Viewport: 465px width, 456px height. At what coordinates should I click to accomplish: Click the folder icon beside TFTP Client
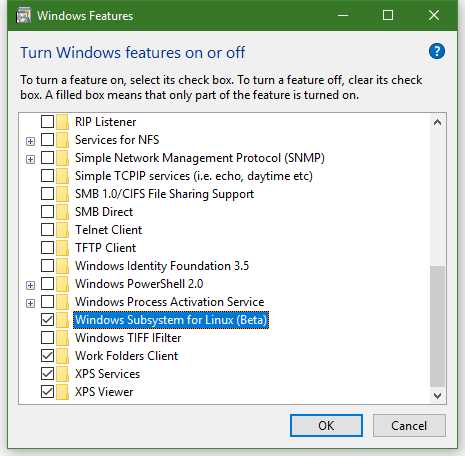[x=62, y=248]
